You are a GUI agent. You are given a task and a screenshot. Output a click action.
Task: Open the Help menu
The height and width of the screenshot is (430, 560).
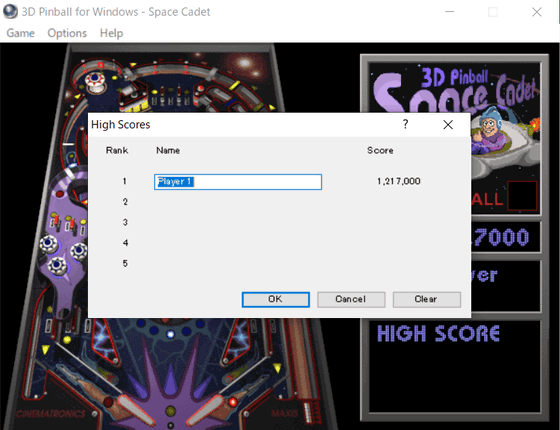click(x=111, y=33)
